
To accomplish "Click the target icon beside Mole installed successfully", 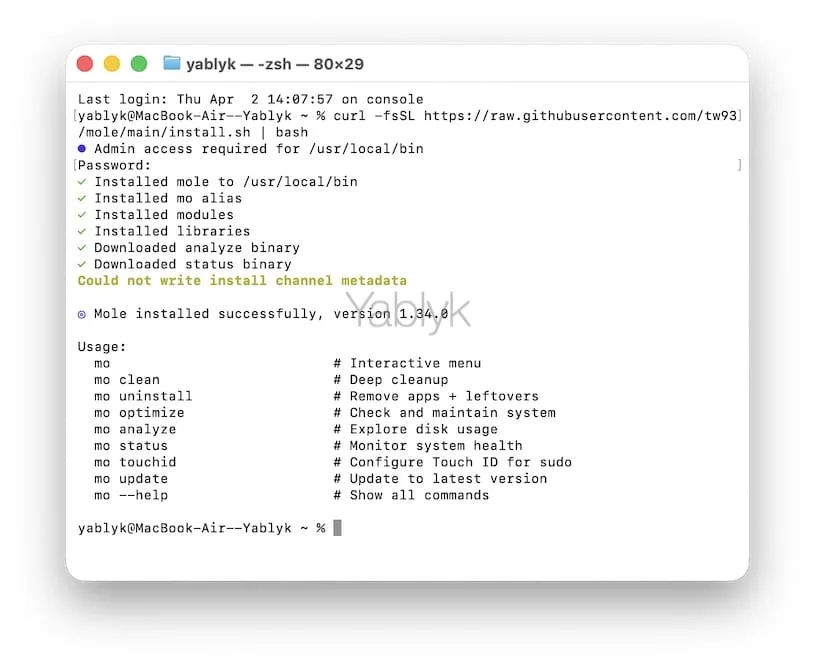I will pos(83,313).
